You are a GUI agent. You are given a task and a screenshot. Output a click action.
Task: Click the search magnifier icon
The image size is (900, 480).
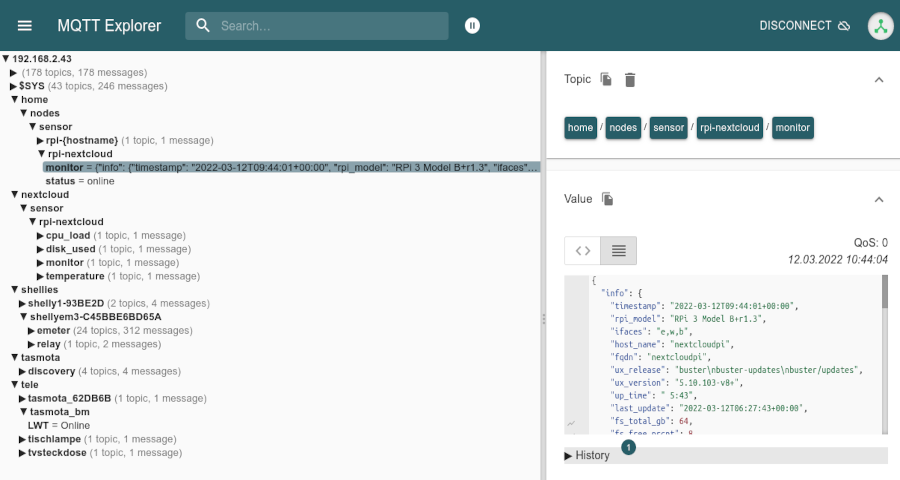coord(203,26)
